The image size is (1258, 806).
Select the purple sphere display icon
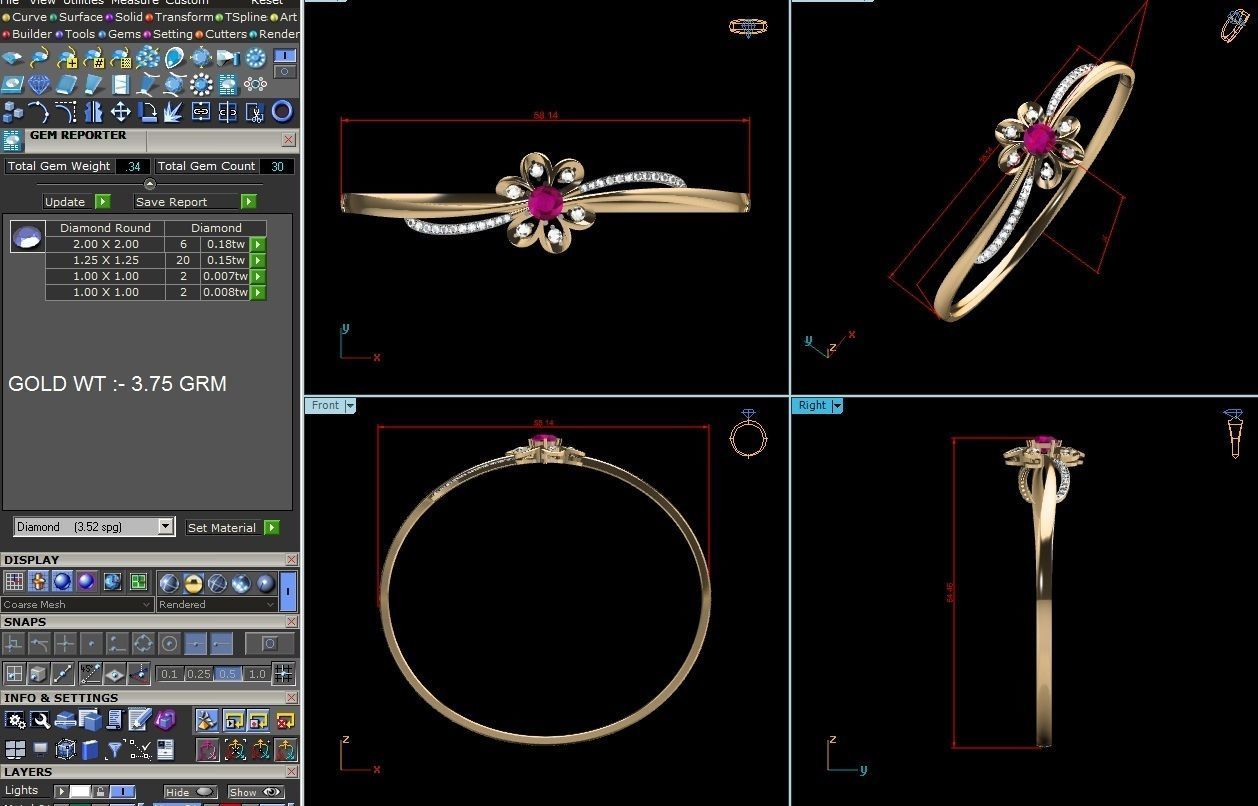pyautogui.click(x=86, y=581)
